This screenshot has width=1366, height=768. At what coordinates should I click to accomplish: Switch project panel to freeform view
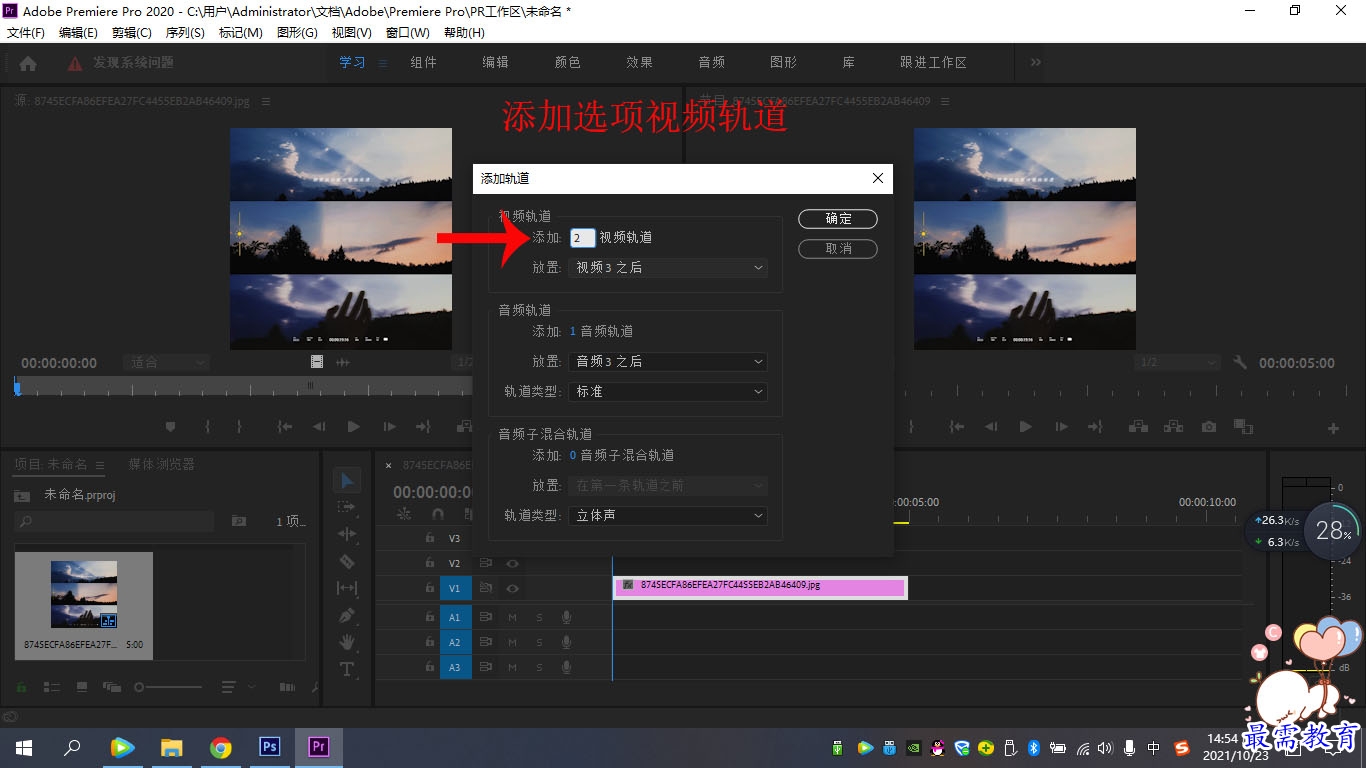[112, 688]
